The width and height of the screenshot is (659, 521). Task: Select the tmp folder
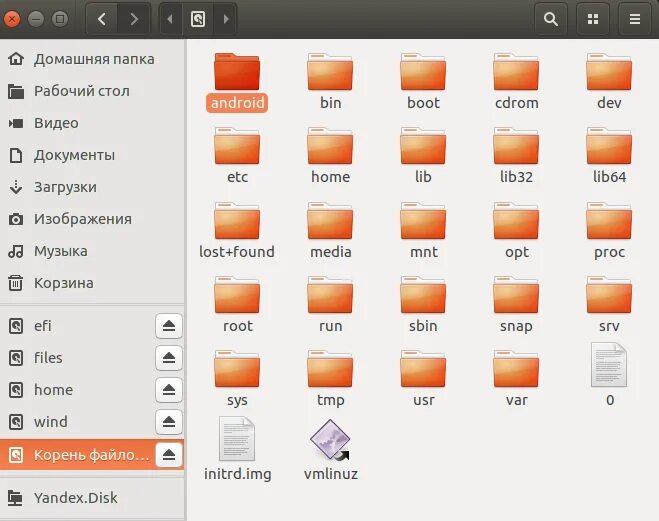(x=330, y=379)
